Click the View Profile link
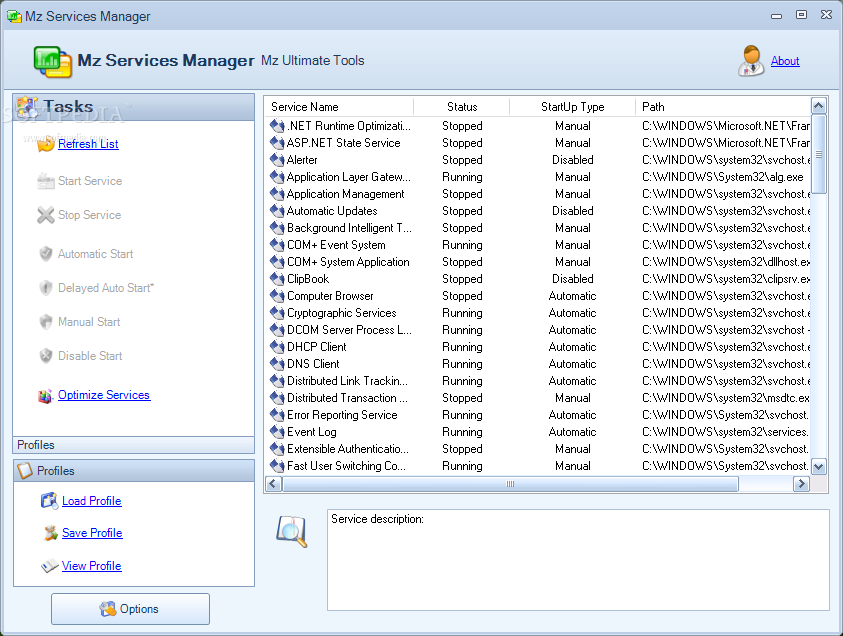Viewport: 843px width, 636px height. [x=91, y=566]
